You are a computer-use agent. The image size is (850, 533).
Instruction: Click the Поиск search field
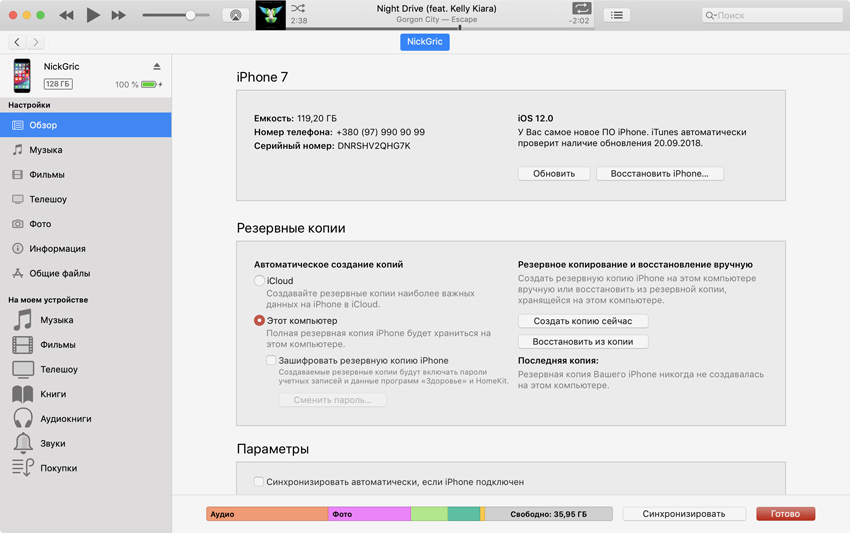(x=772, y=15)
